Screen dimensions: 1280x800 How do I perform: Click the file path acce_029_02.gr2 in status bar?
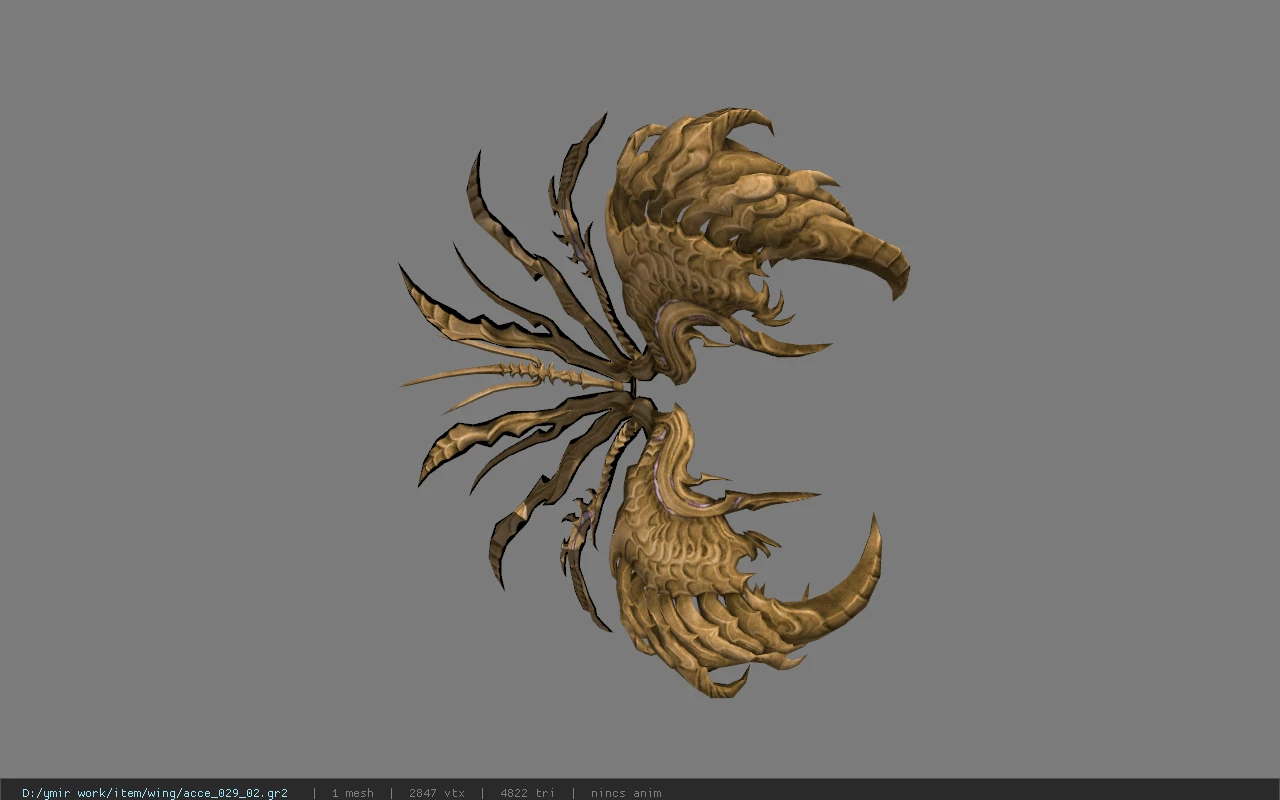(x=155, y=793)
